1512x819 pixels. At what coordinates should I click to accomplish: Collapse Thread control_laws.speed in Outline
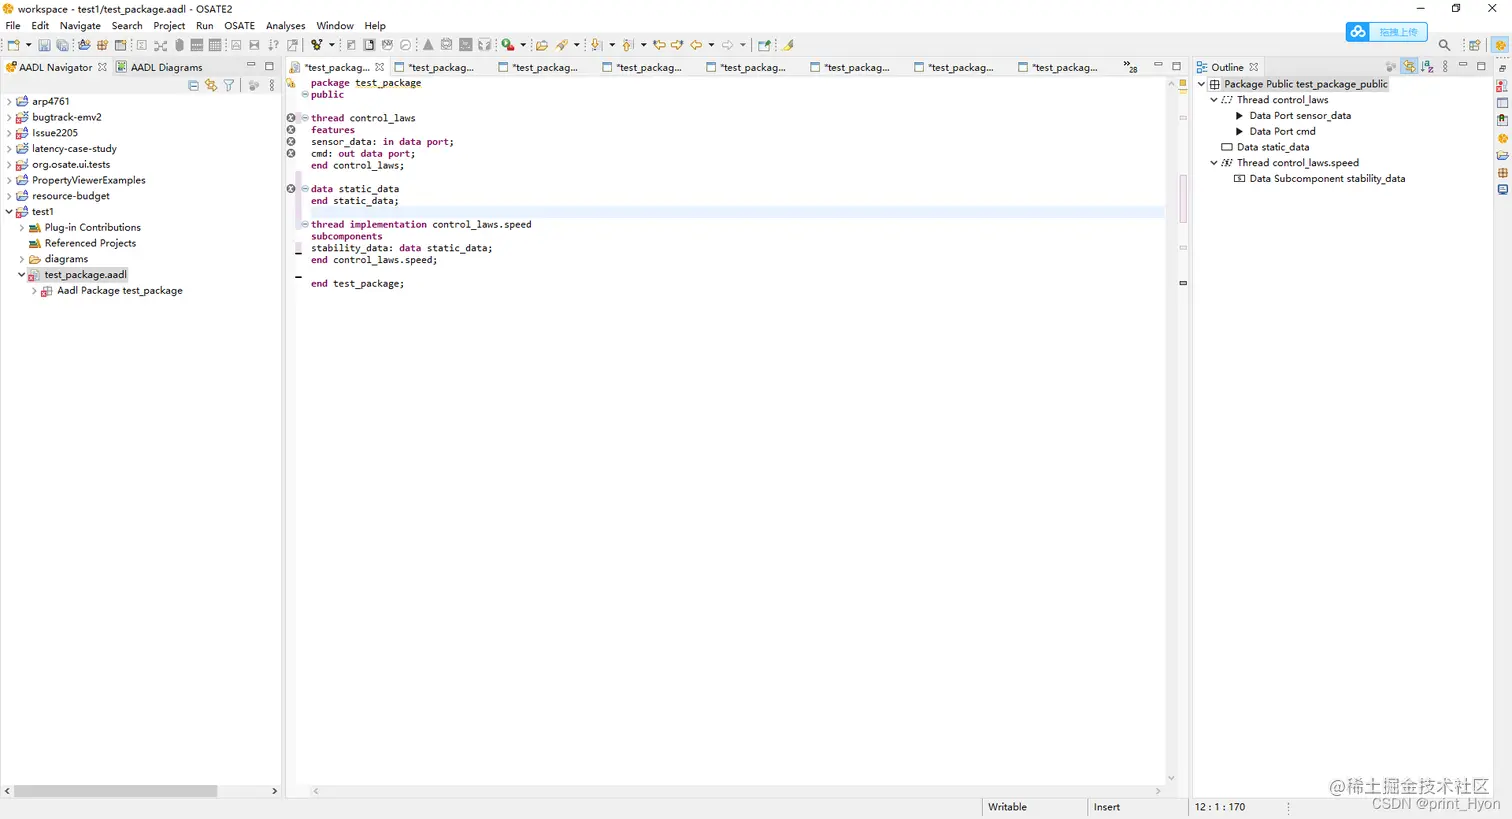click(1214, 163)
